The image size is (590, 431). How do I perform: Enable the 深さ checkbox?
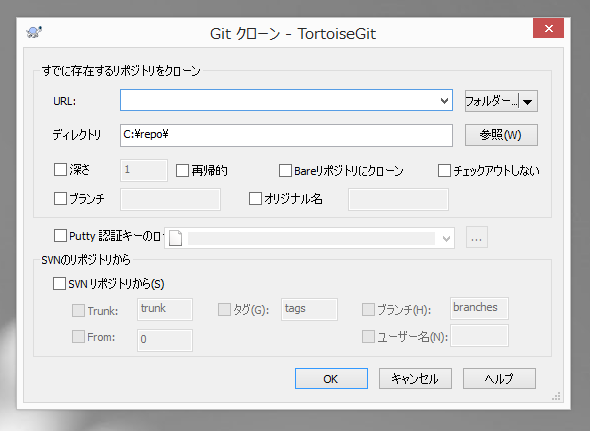[60, 170]
